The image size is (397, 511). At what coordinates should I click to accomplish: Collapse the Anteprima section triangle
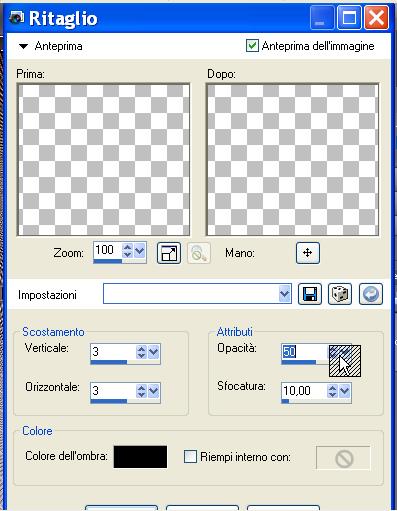(23, 46)
